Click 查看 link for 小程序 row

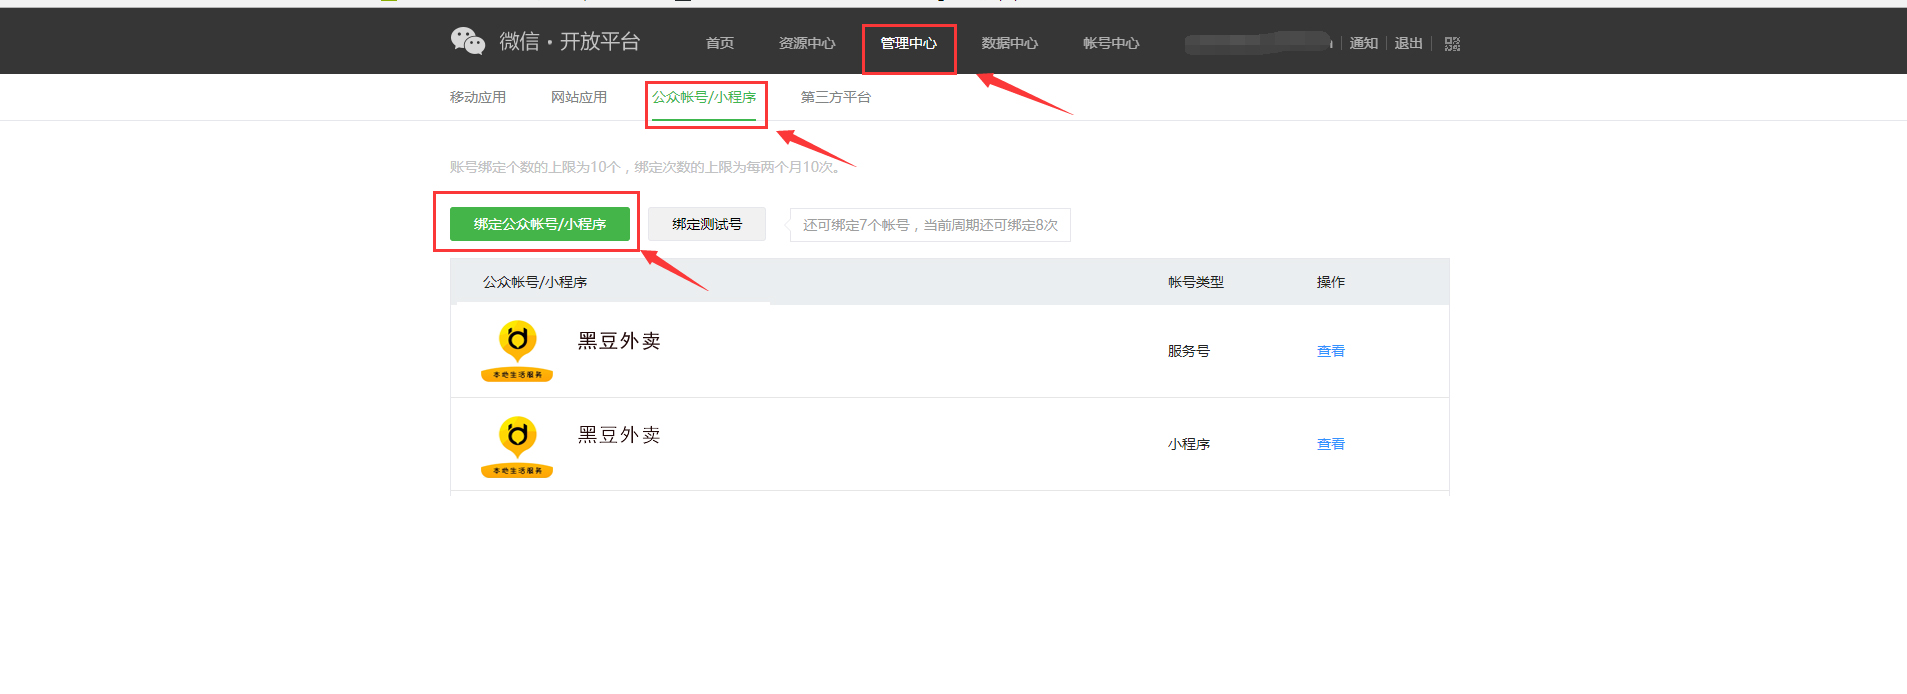[1331, 444]
